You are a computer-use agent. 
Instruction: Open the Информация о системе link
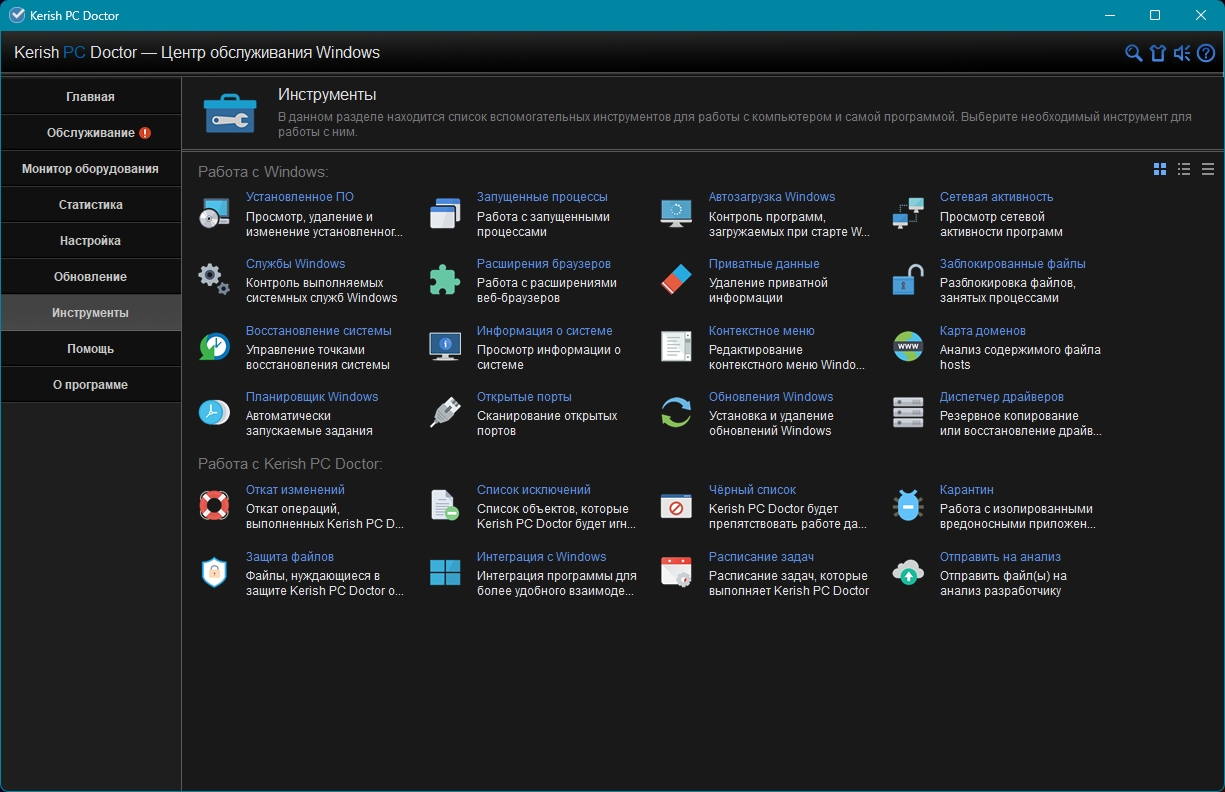pyautogui.click(x=545, y=331)
